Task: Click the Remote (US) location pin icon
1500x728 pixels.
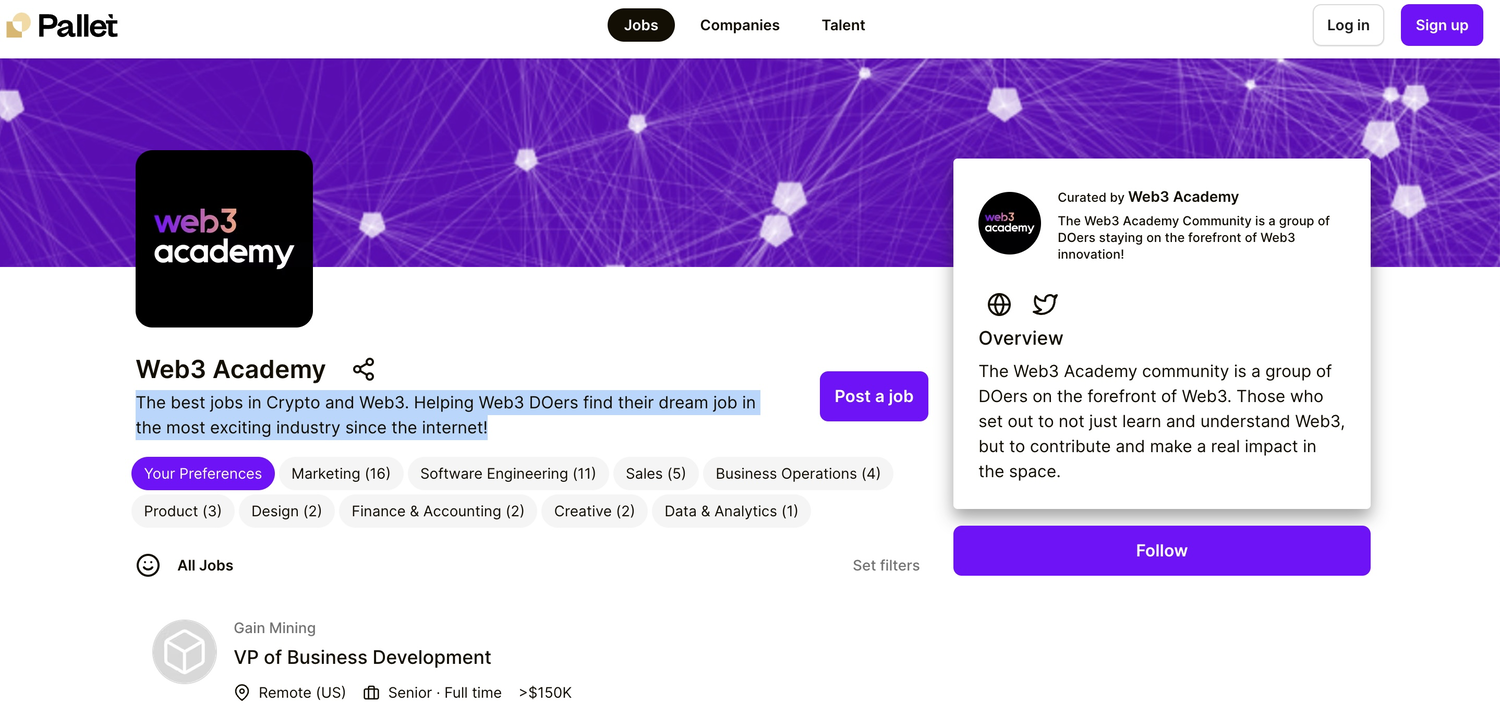Action: 242,693
